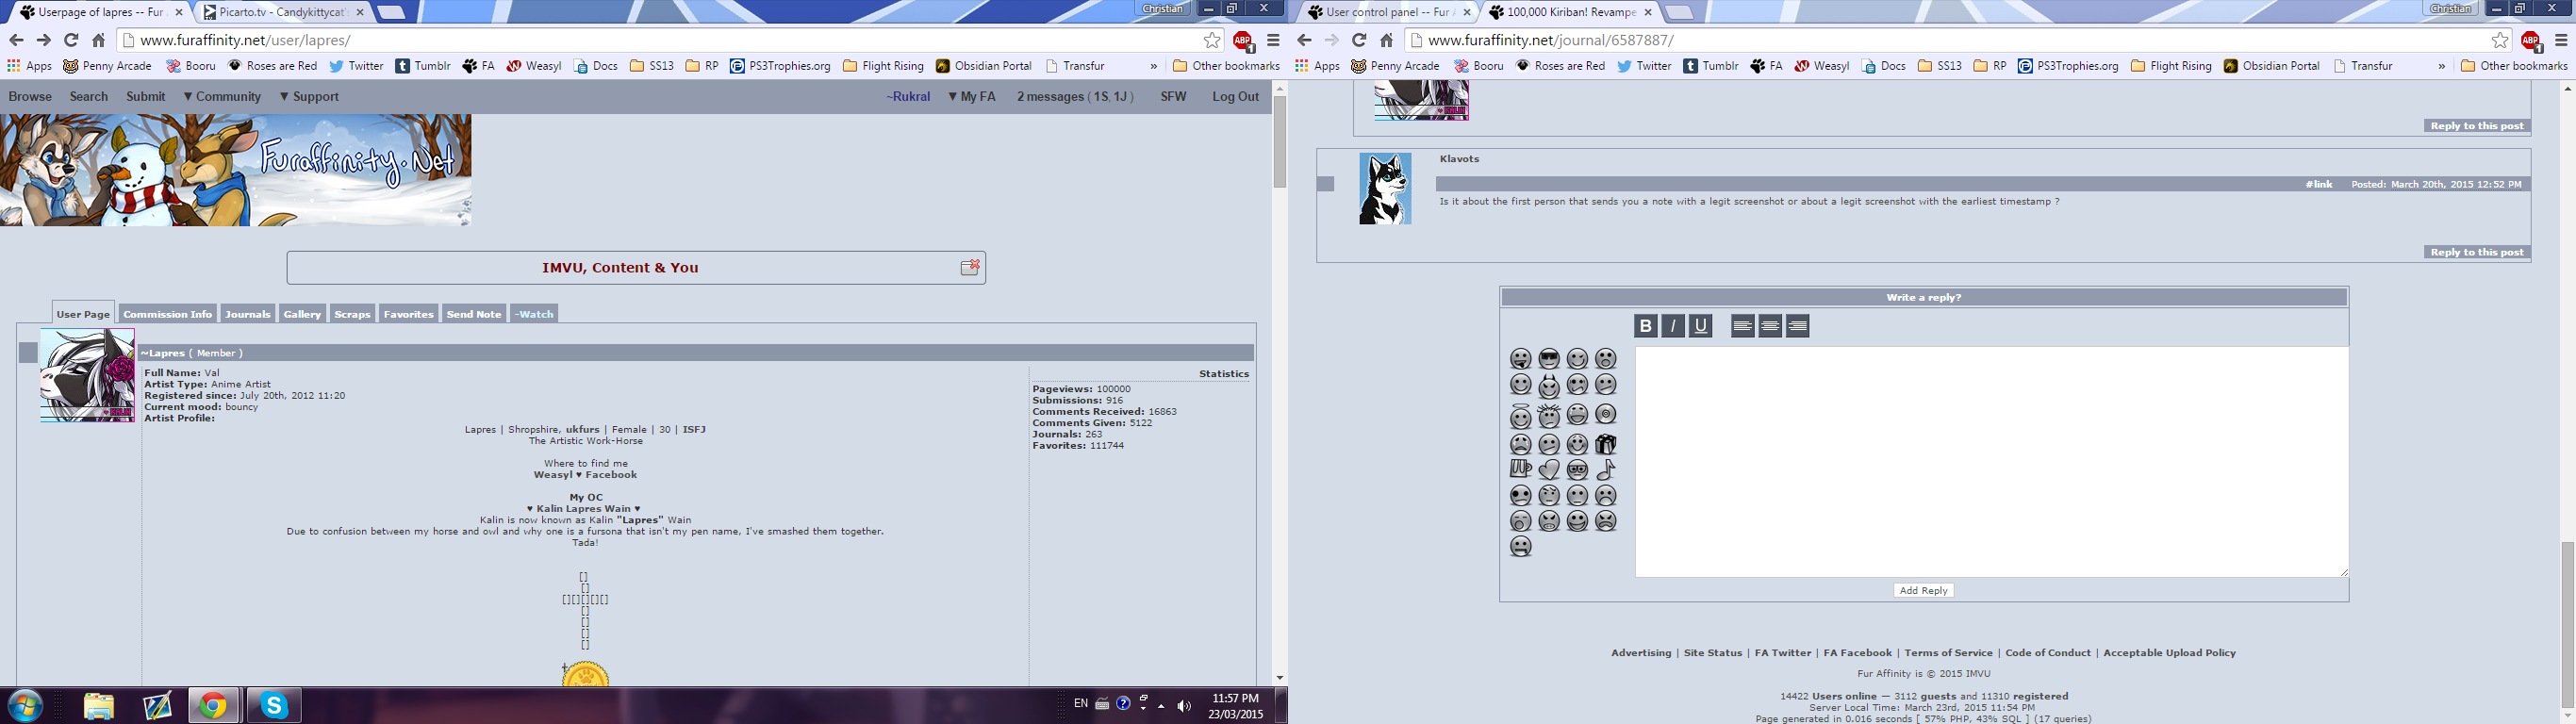Viewport: 2576px width, 724px height.
Task: Switch to User control panel browser tab
Action: 1388,12
